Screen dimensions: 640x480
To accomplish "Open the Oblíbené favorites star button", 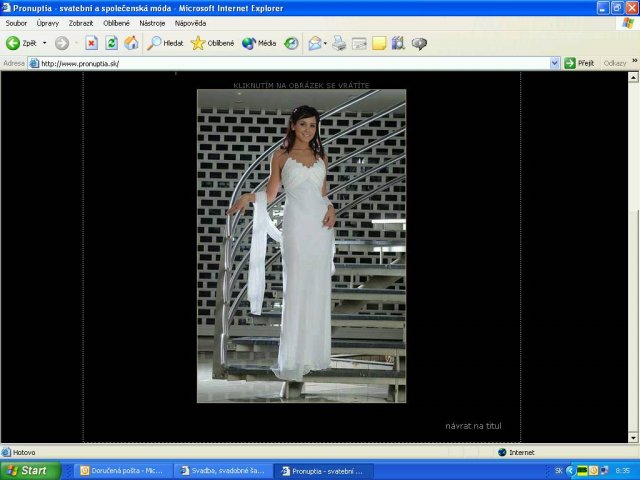I will pyautogui.click(x=212, y=43).
